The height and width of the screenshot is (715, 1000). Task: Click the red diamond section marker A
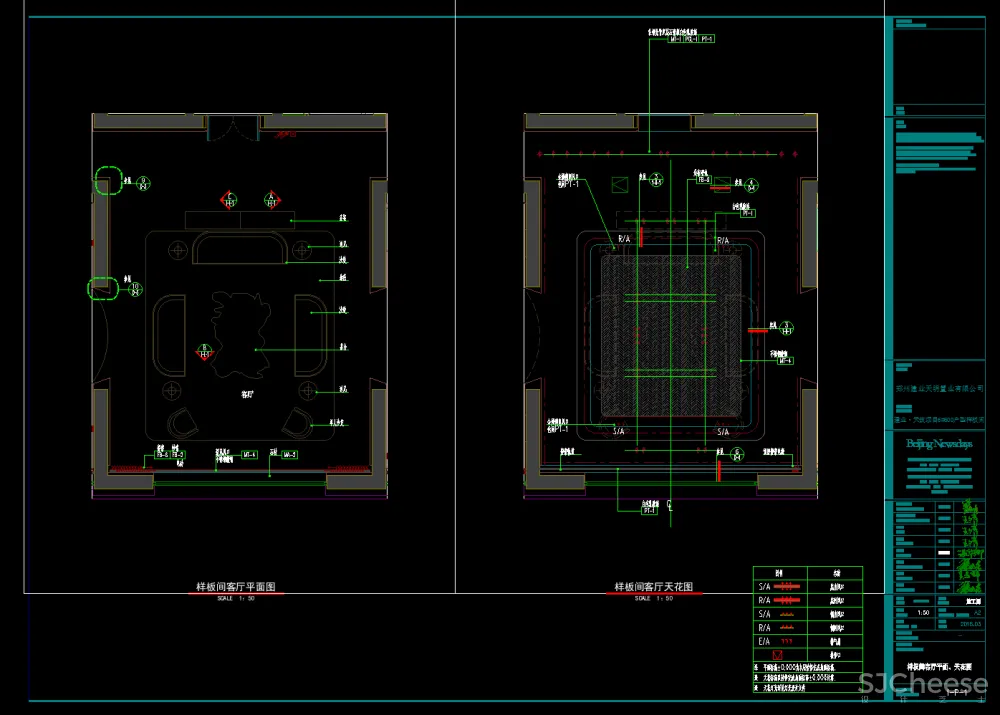tap(270, 199)
